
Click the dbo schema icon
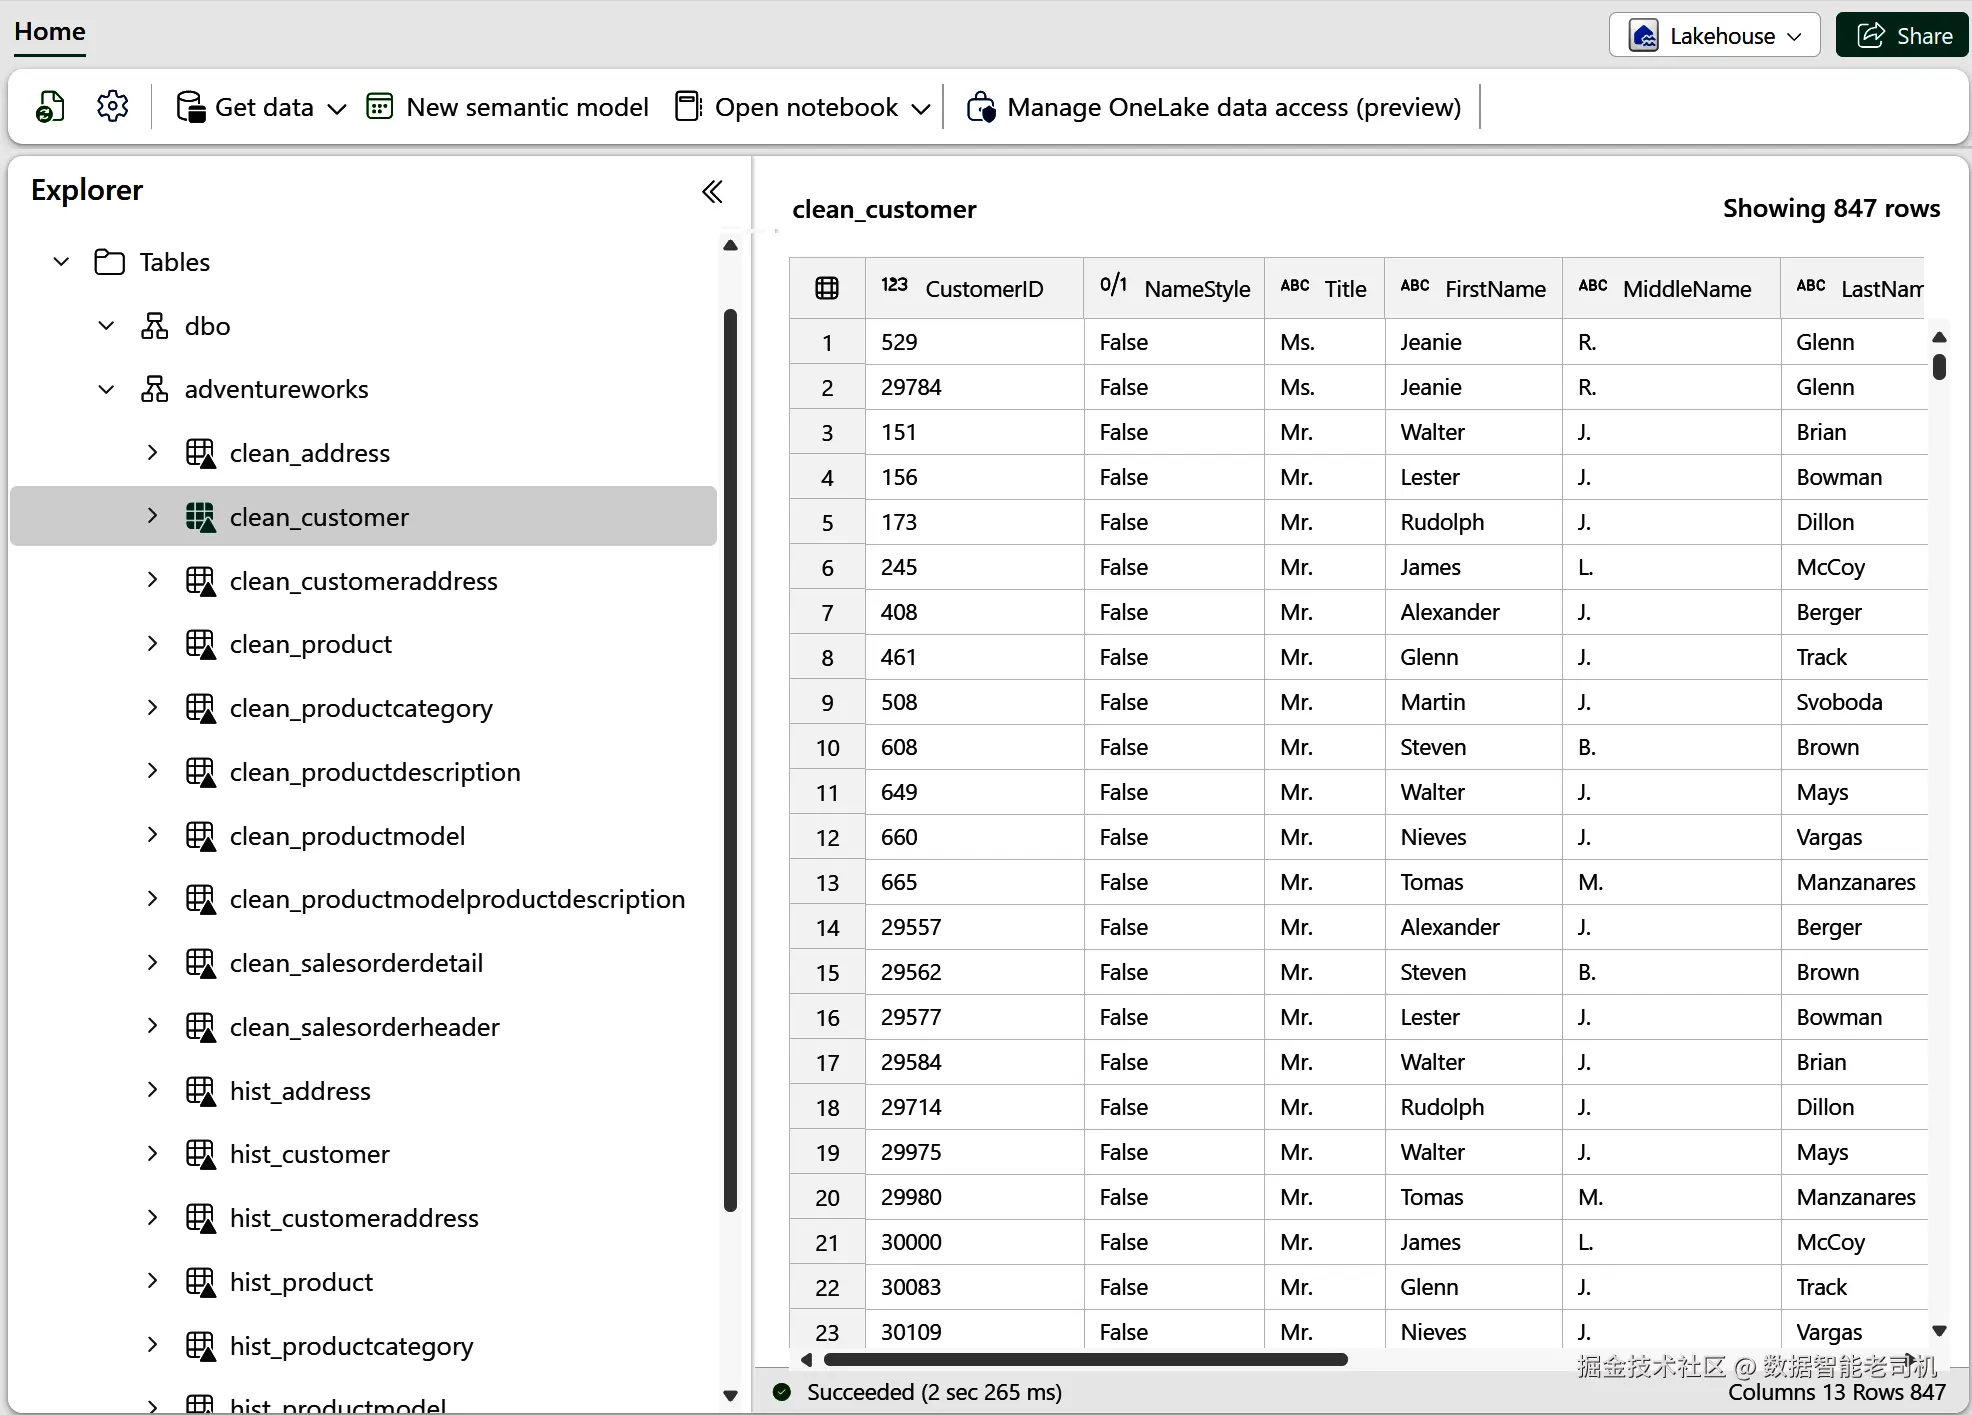pyautogui.click(x=154, y=326)
